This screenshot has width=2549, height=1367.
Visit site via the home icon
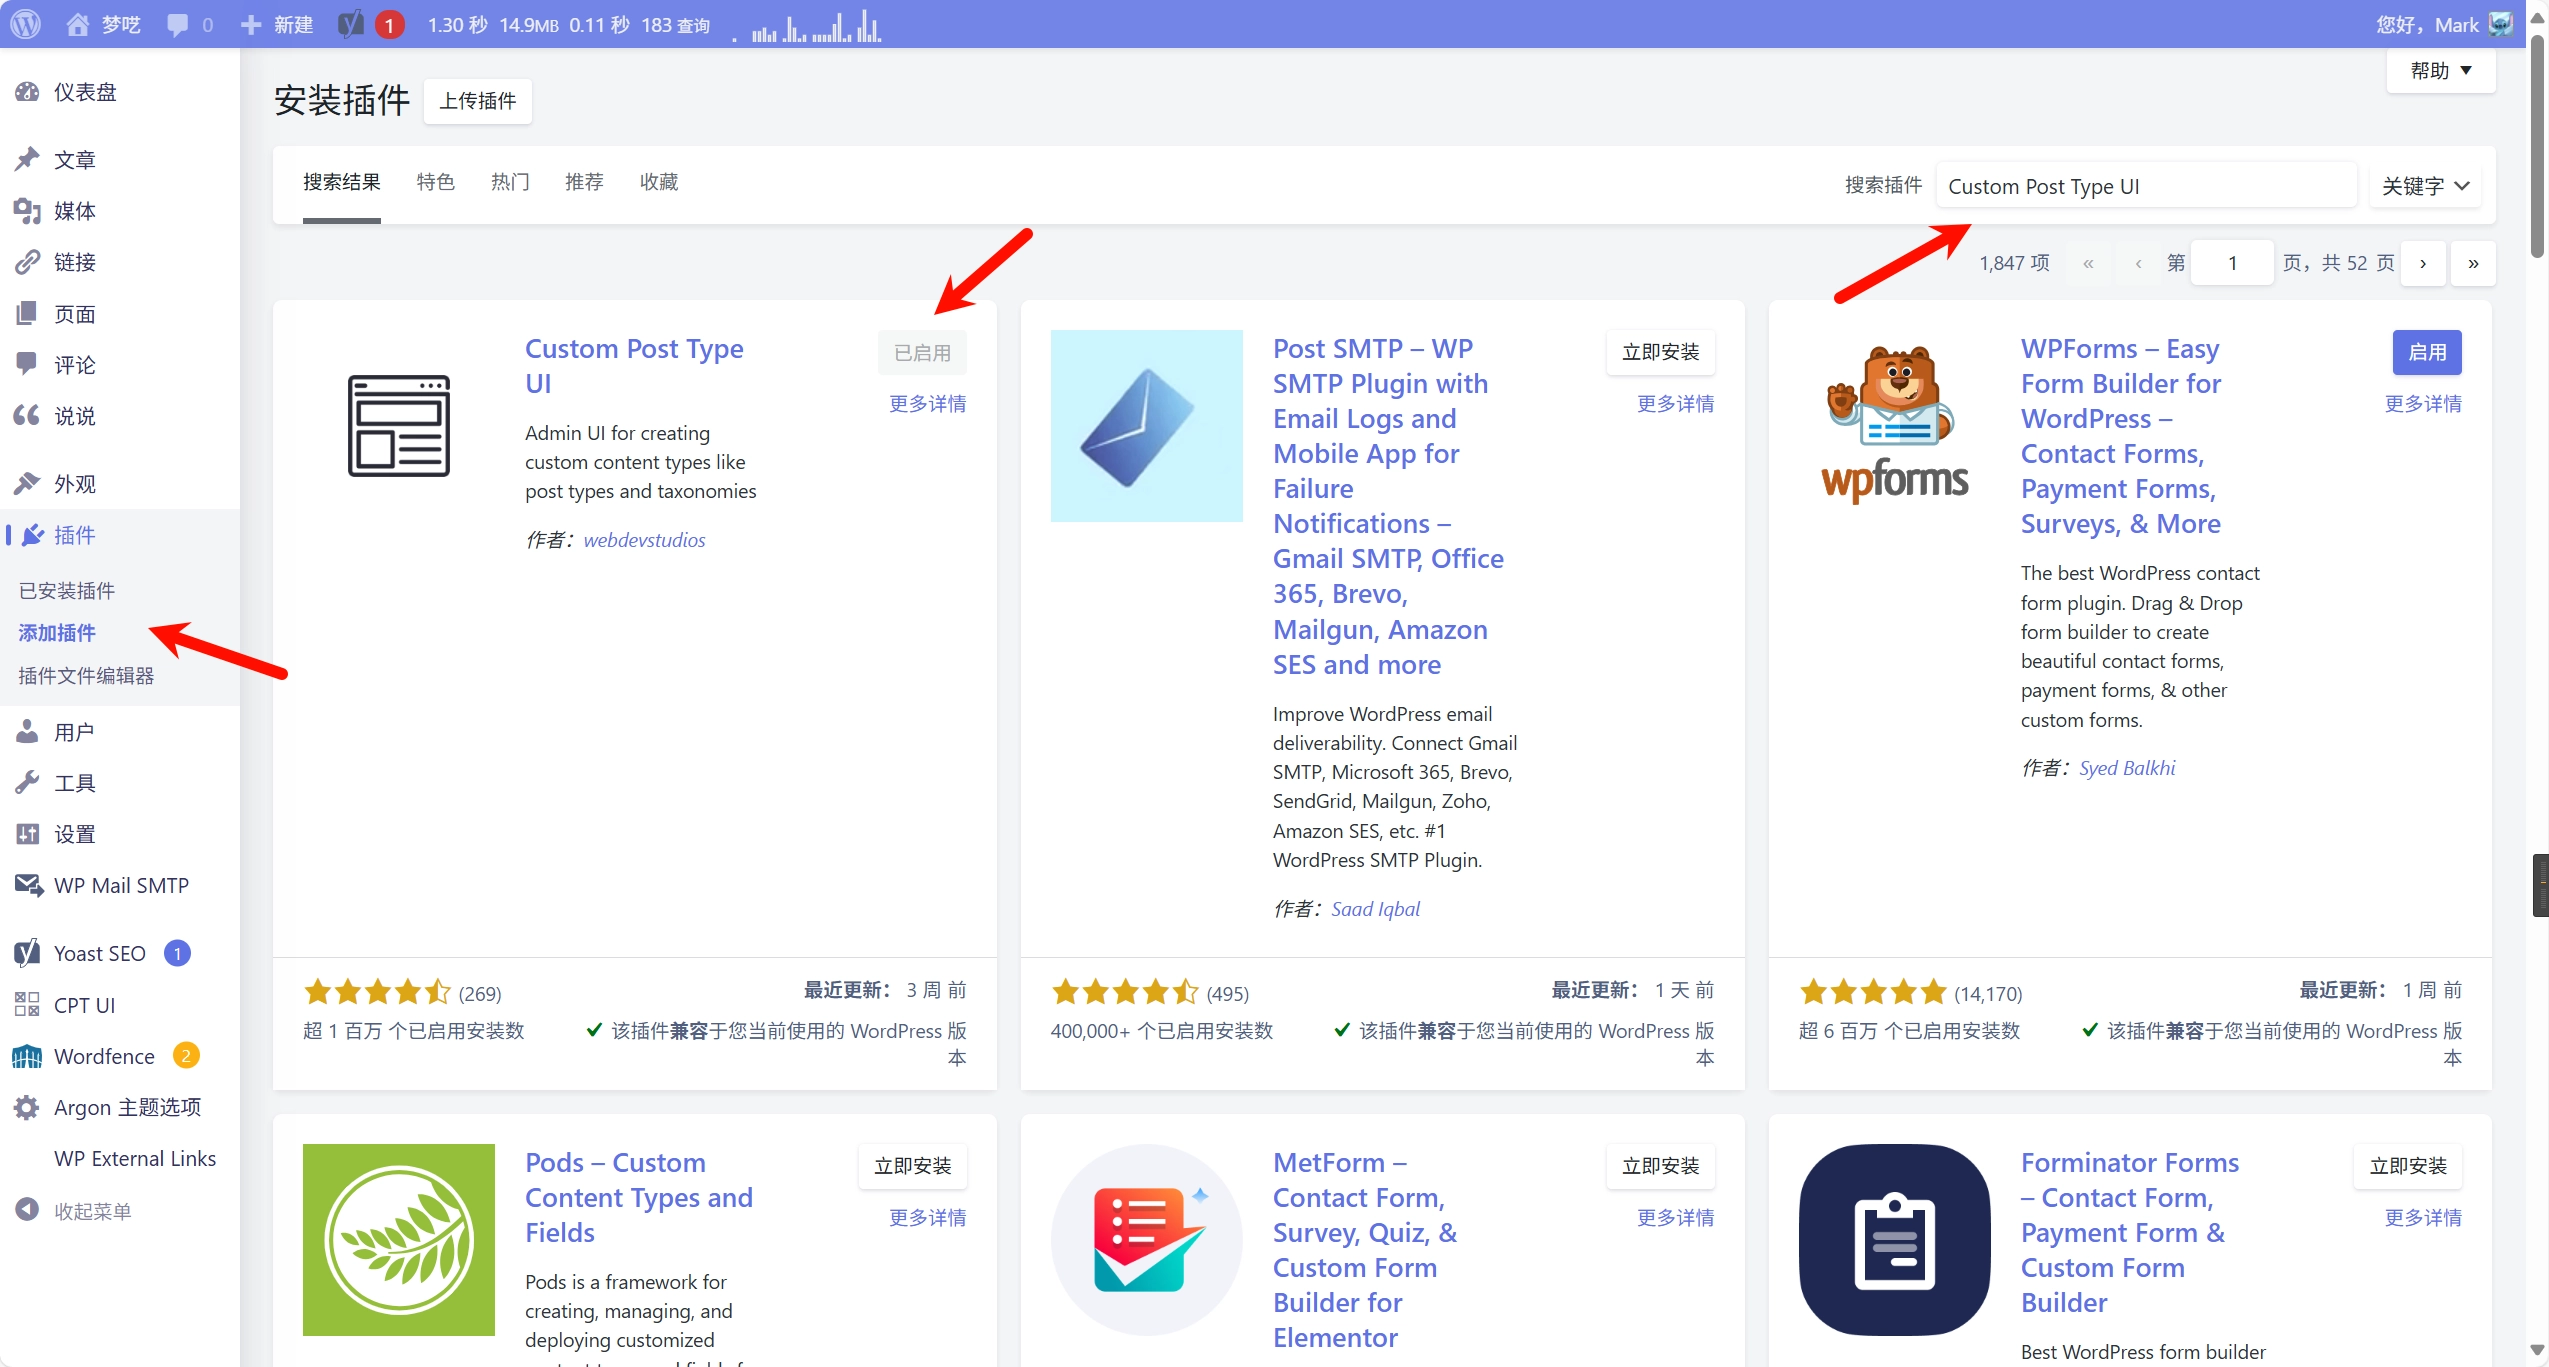(77, 24)
